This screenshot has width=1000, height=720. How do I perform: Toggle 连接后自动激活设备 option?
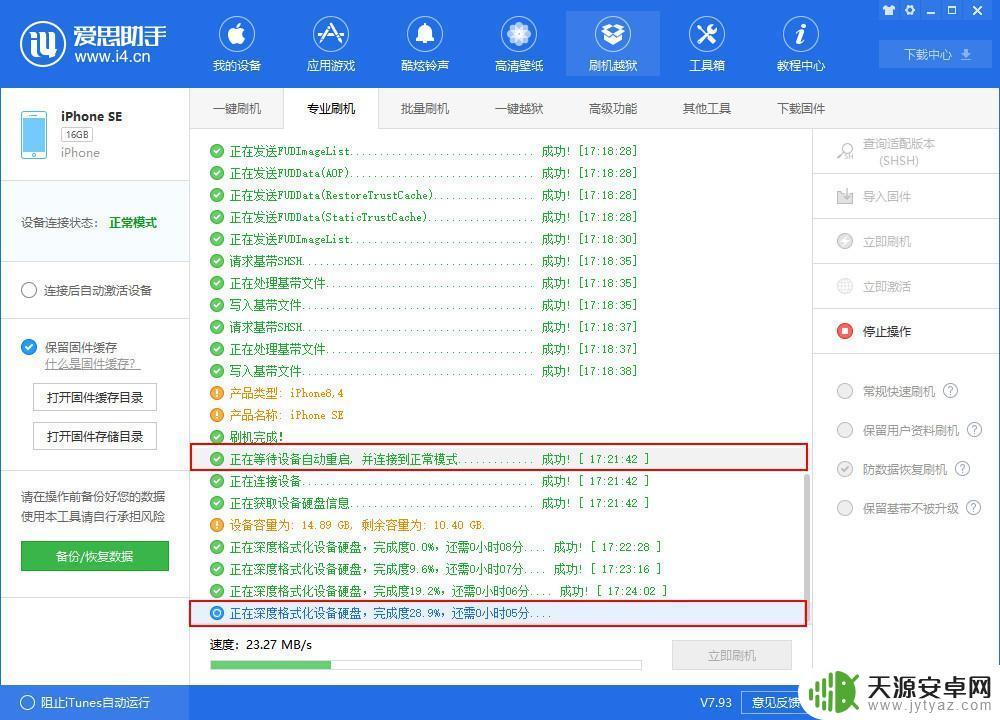(29, 290)
